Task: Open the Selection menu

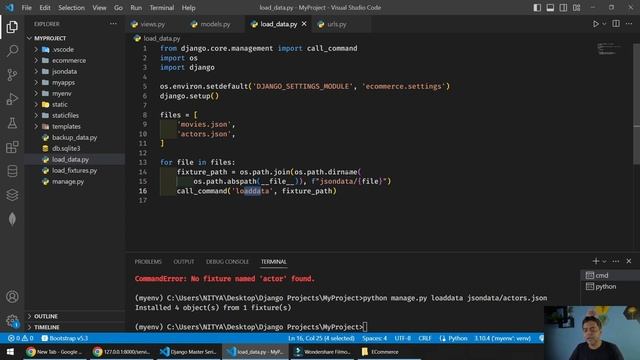Action: point(71,8)
